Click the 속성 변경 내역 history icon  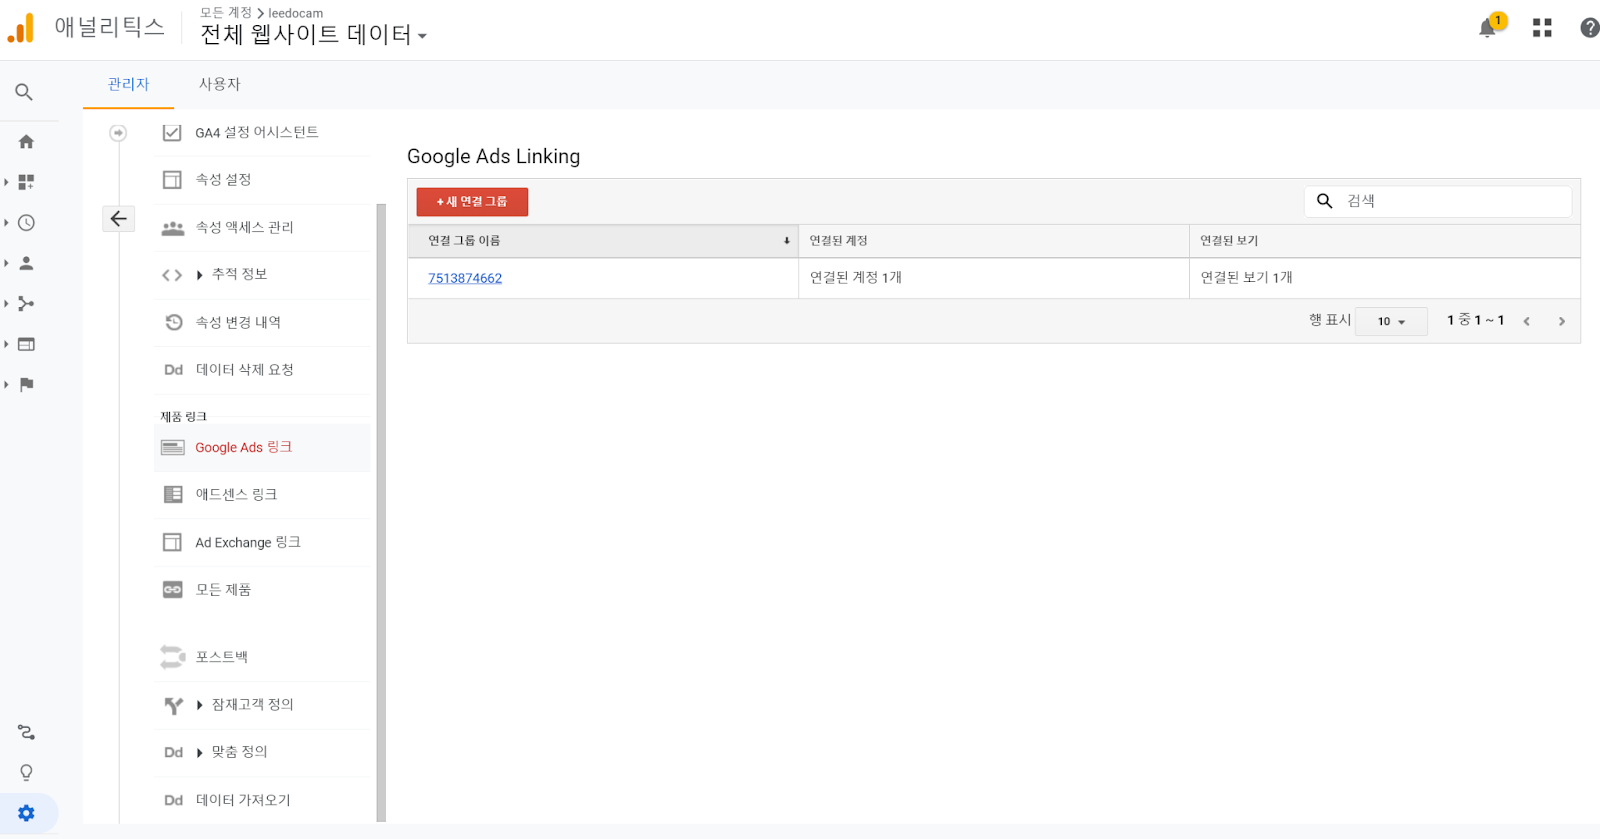pos(173,322)
